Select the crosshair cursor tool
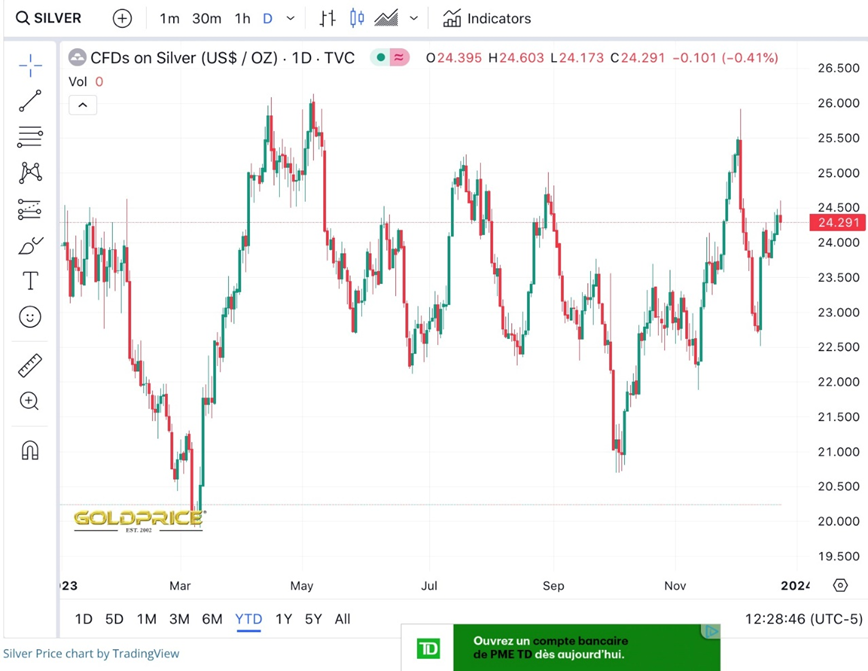Image resolution: width=868 pixels, height=671 pixels. (x=30, y=66)
